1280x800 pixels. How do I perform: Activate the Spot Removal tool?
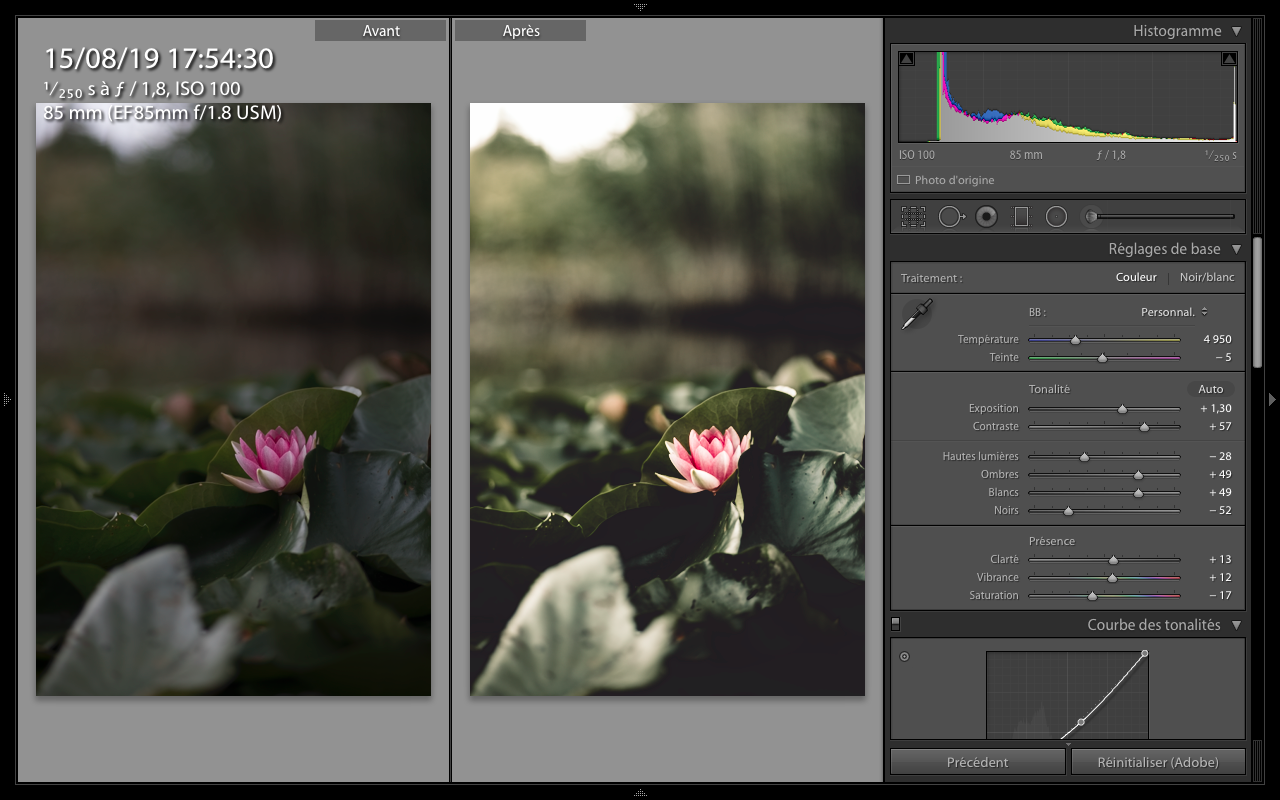pyautogui.click(x=950, y=216)
